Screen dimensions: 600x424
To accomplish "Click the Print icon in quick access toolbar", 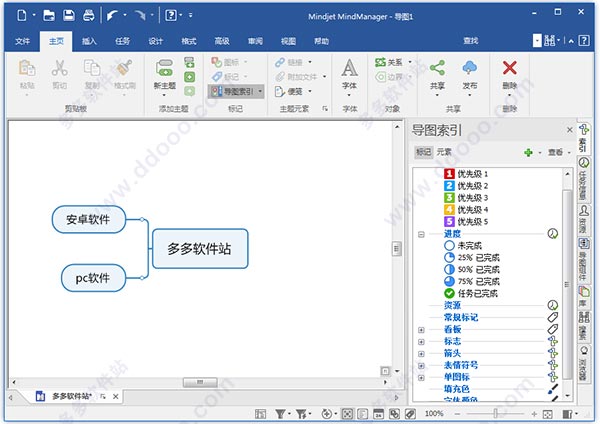I will (x=89, y=15).
